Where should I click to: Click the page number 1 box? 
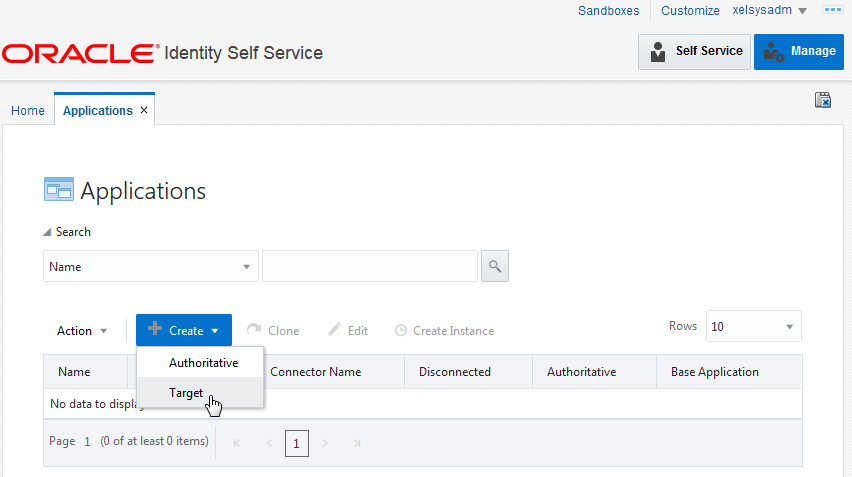click(297, 443)
